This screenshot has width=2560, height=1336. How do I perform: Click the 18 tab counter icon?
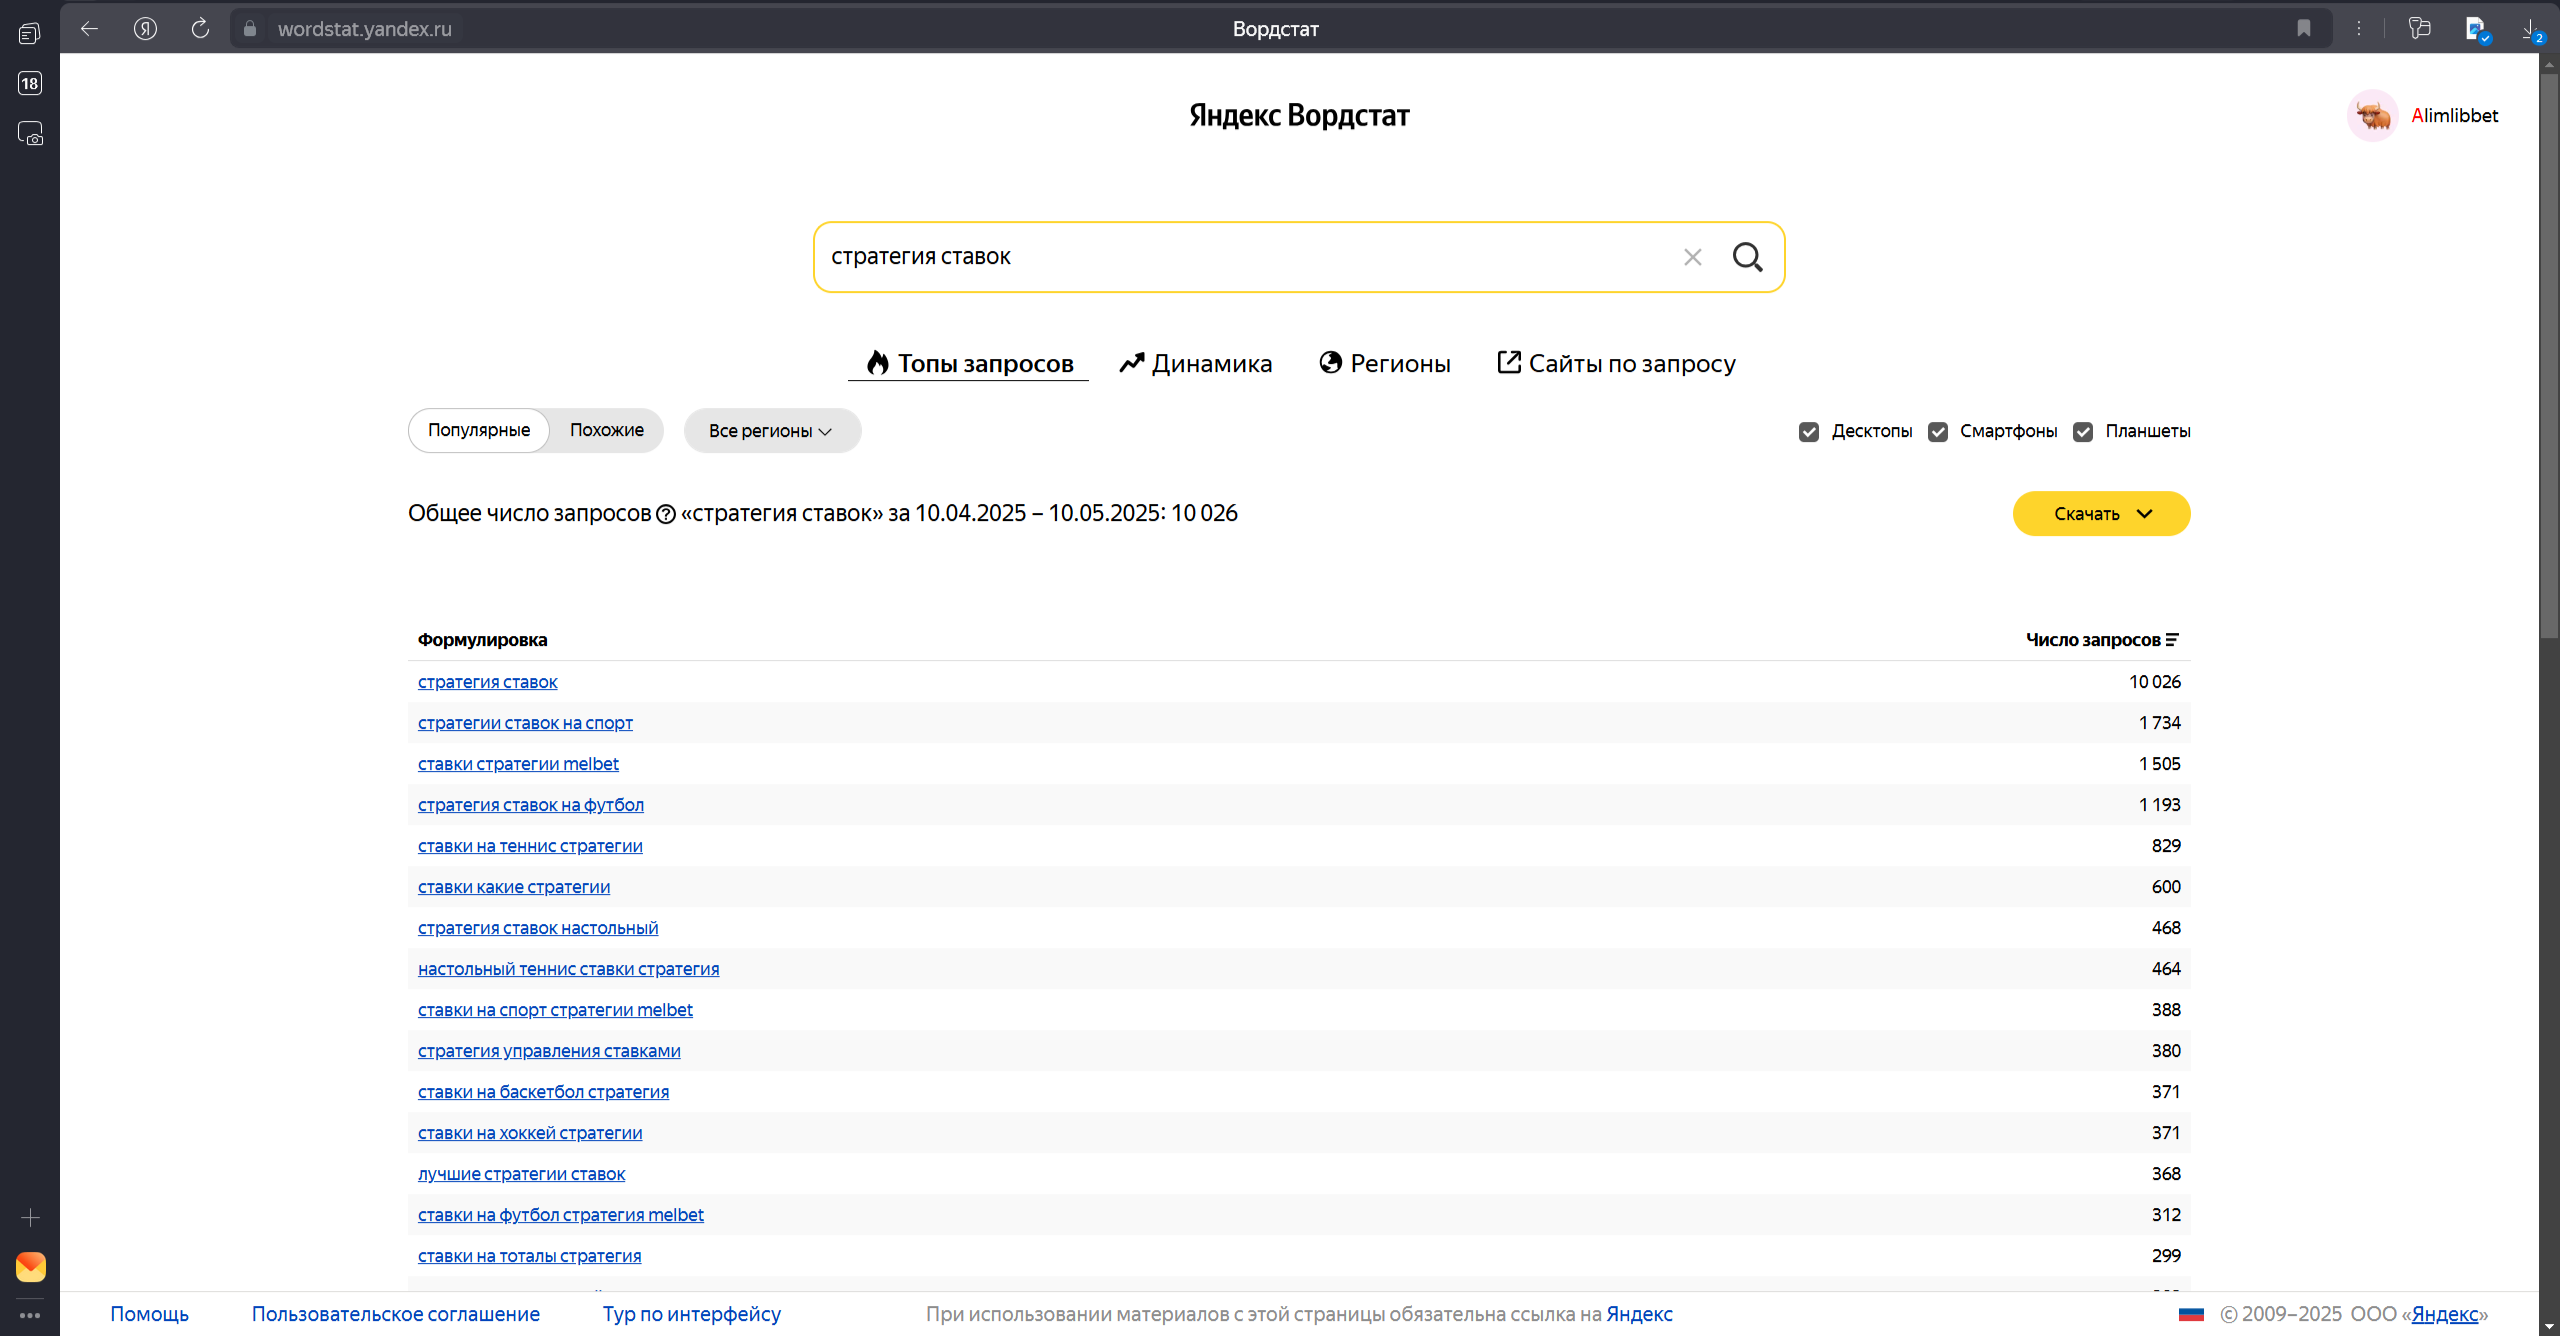[30, 83]
